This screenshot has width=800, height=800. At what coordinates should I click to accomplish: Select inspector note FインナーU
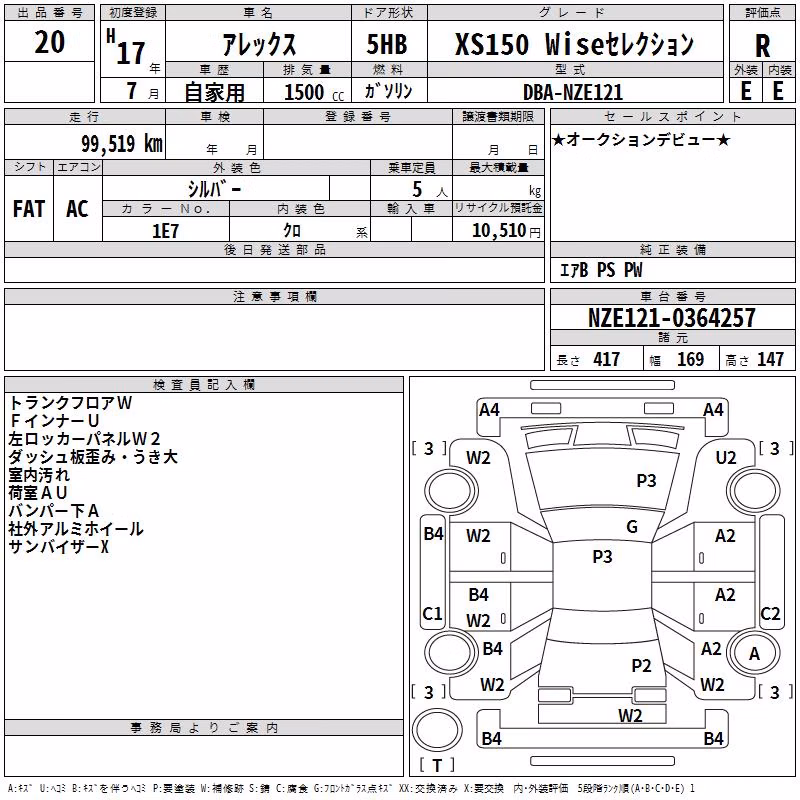click(54, 421)
